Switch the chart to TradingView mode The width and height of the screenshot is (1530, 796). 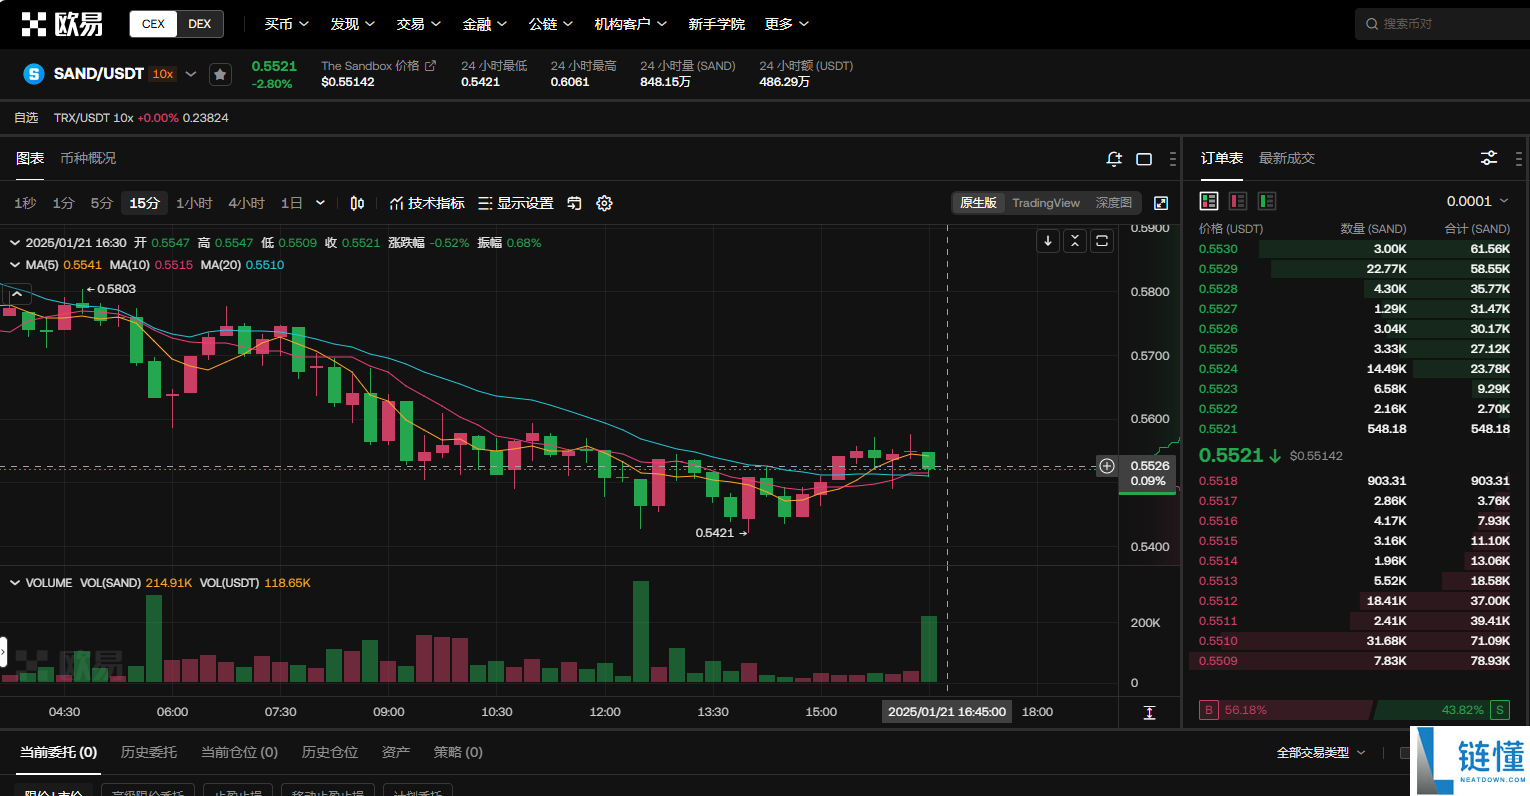[x=1045, y=203]
